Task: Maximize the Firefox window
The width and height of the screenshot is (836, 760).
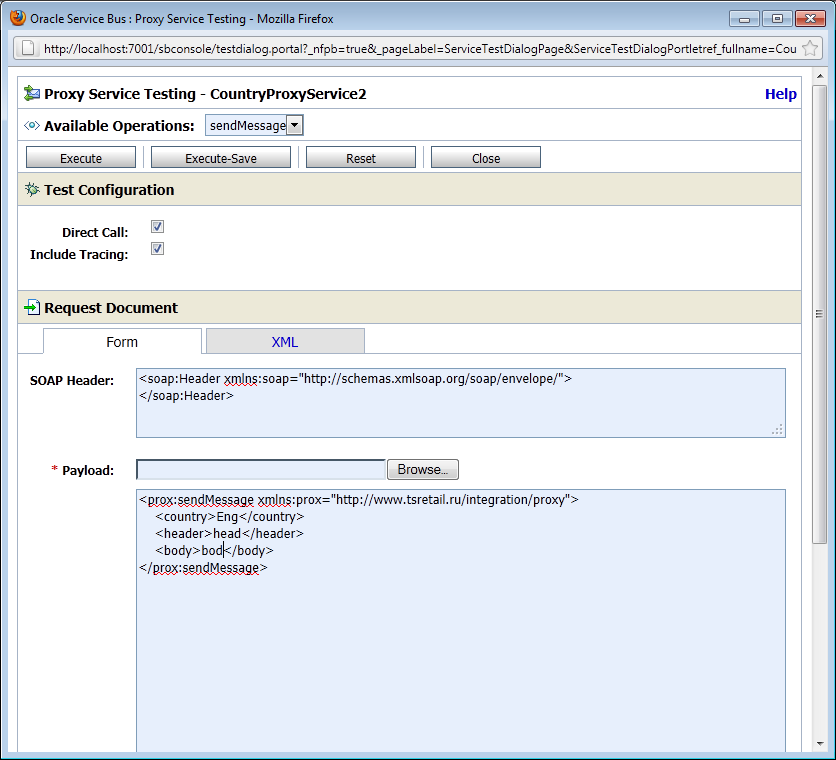Action: [777, 19]
